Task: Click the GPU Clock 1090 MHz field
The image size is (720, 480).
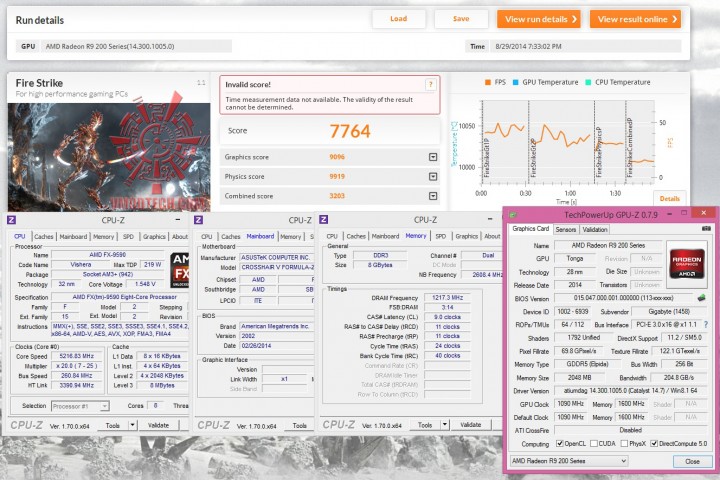Action: pyautogui.click(x=571, y=404)
